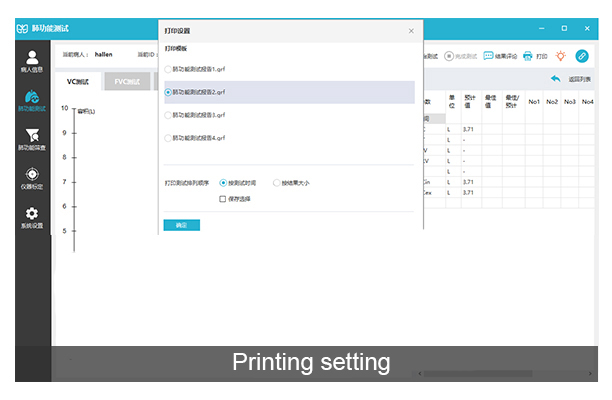Click the horizontal scrollbar left arrow
This screenshot has height=400, width=612.
(420, 373)
